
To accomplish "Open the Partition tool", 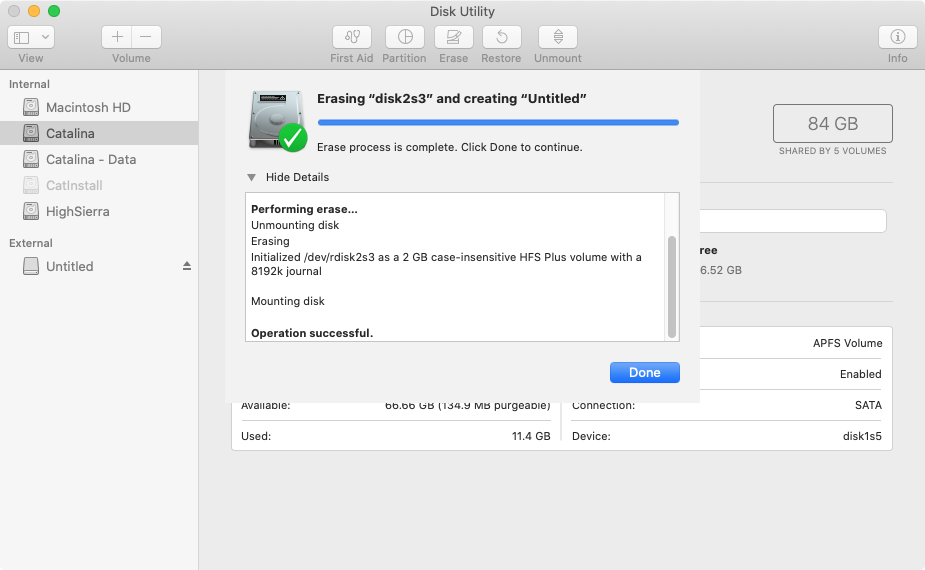I will [x=405, y=37].
